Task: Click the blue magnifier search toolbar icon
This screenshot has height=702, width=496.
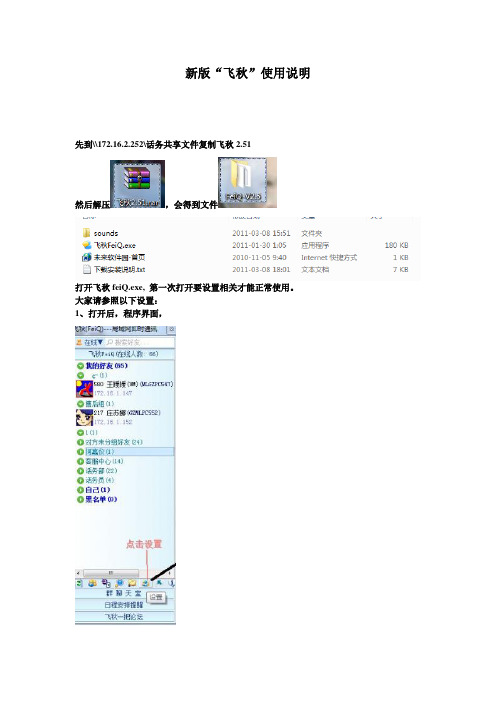Action: pos(119,583)
